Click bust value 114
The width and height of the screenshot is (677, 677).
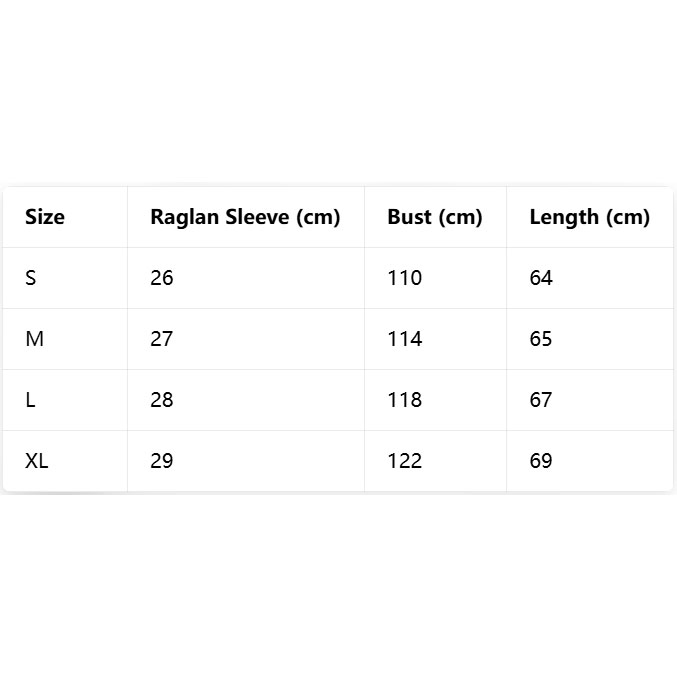tap(405, 339)
